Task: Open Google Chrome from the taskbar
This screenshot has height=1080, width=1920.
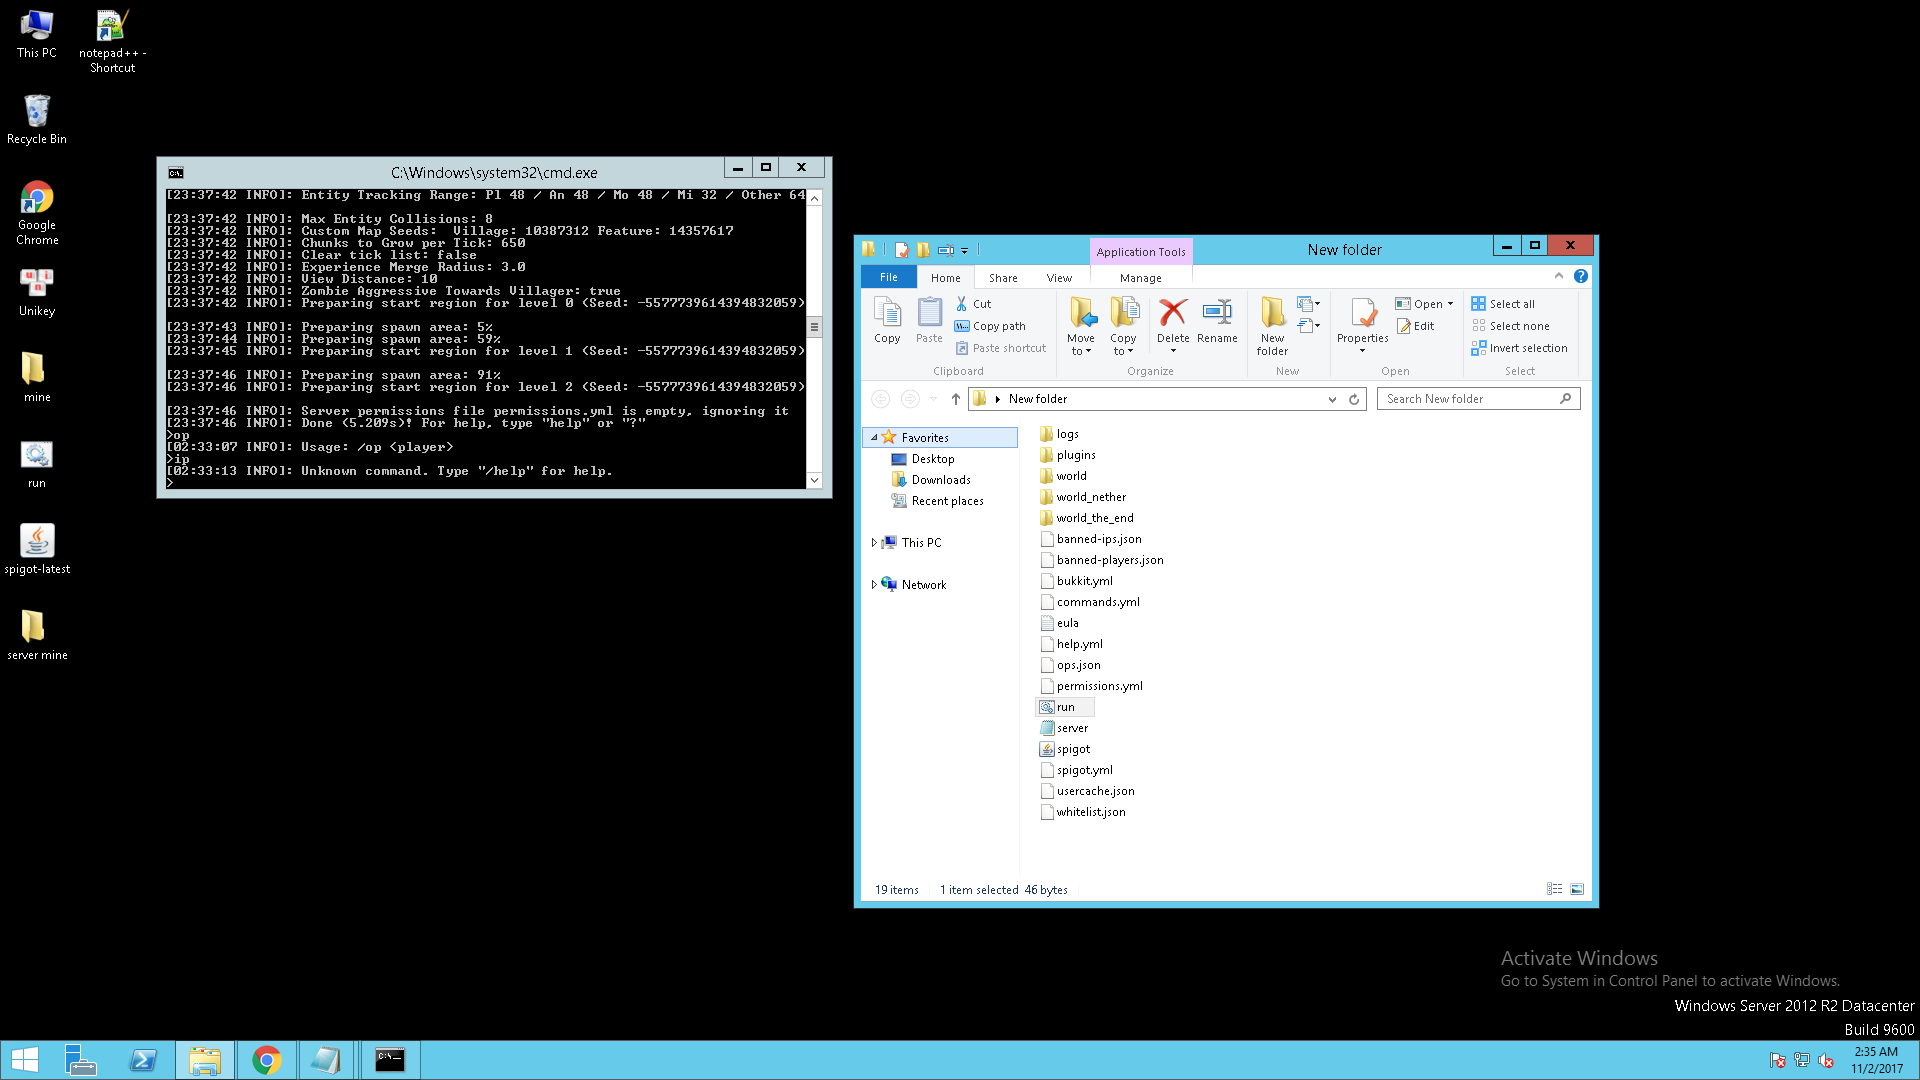Action: [x=266, y=1060]
